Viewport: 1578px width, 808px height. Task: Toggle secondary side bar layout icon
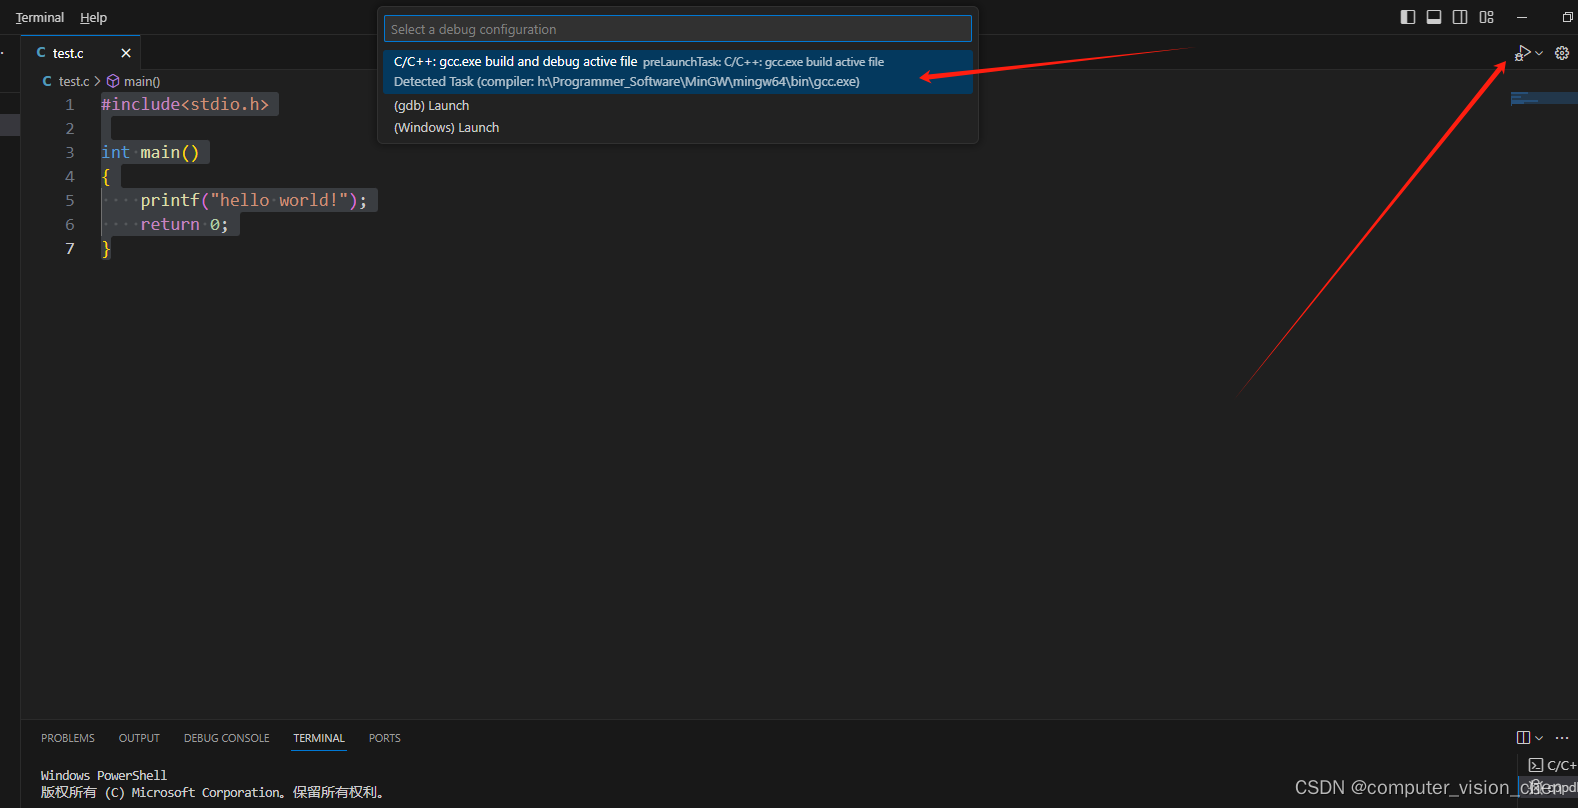[x=1460, y=17]
